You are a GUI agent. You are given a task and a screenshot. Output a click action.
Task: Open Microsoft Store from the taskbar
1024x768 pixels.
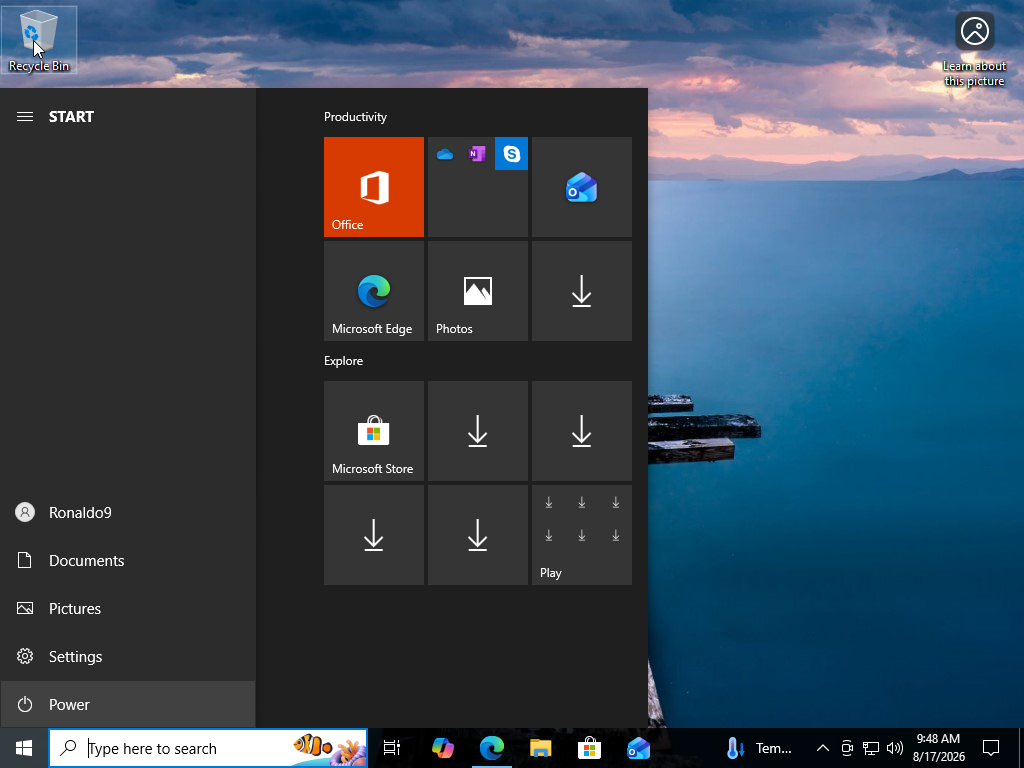coord(589,748)
